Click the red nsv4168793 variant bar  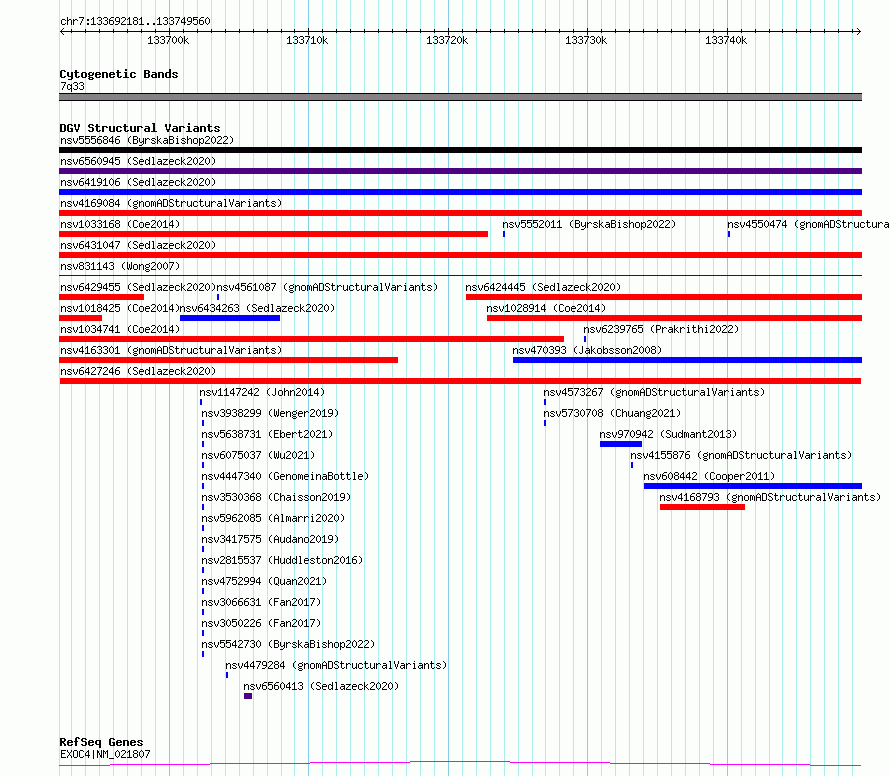[x=702, y=507]
